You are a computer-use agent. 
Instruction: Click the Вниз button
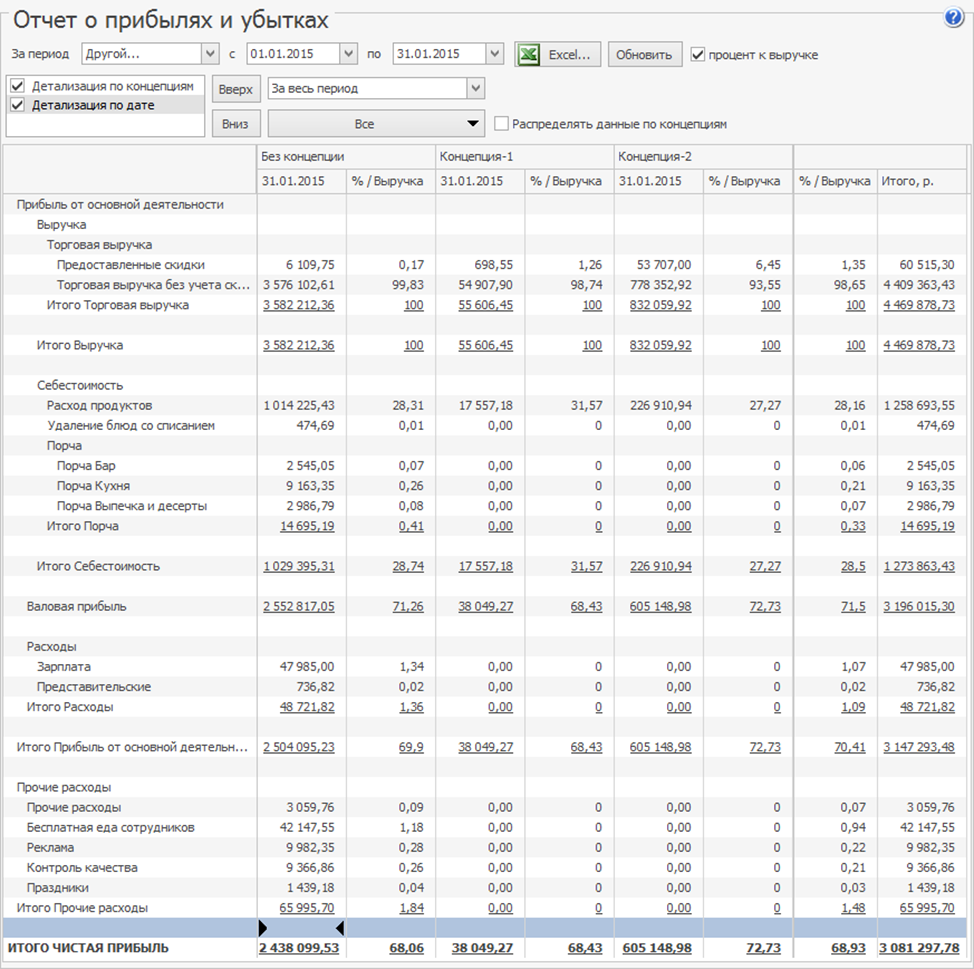click(x=235, y=124)
